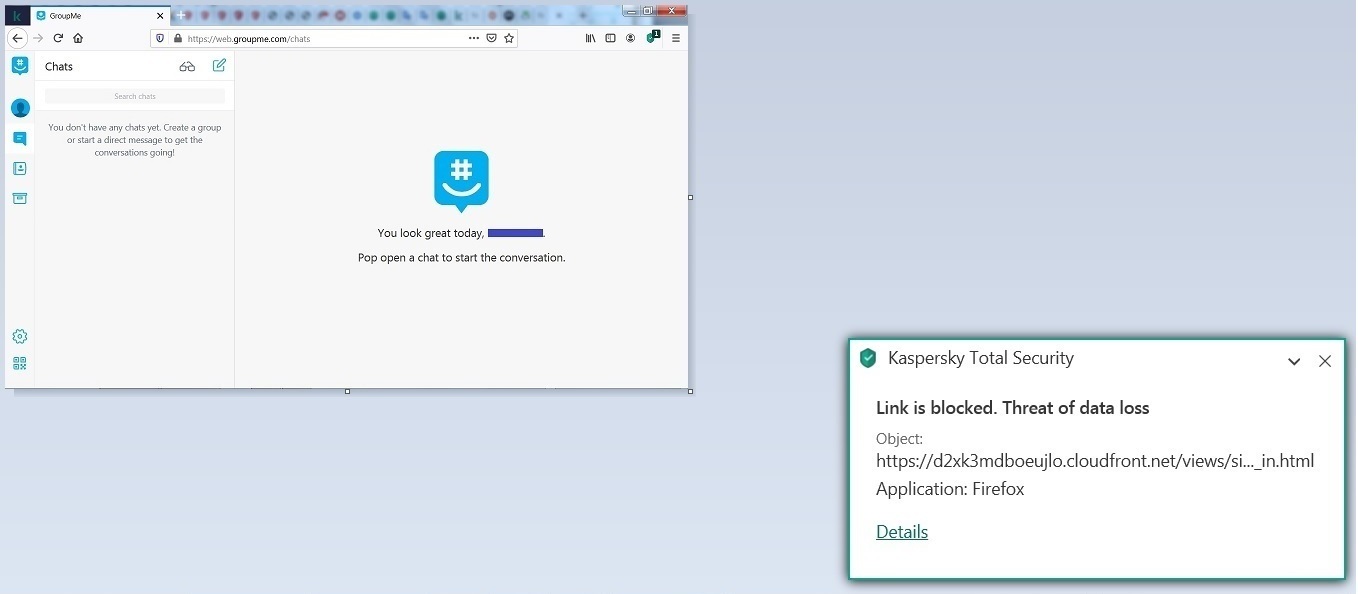Click the "Chats" panel heading

pos(59,67)
